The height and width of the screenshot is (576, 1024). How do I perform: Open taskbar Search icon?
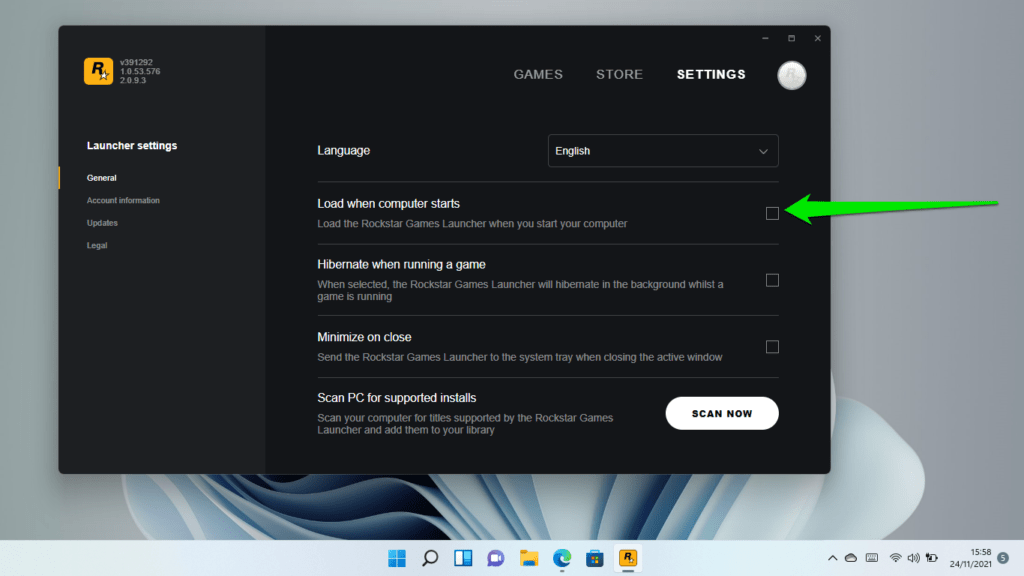click(x=430, y=558)
